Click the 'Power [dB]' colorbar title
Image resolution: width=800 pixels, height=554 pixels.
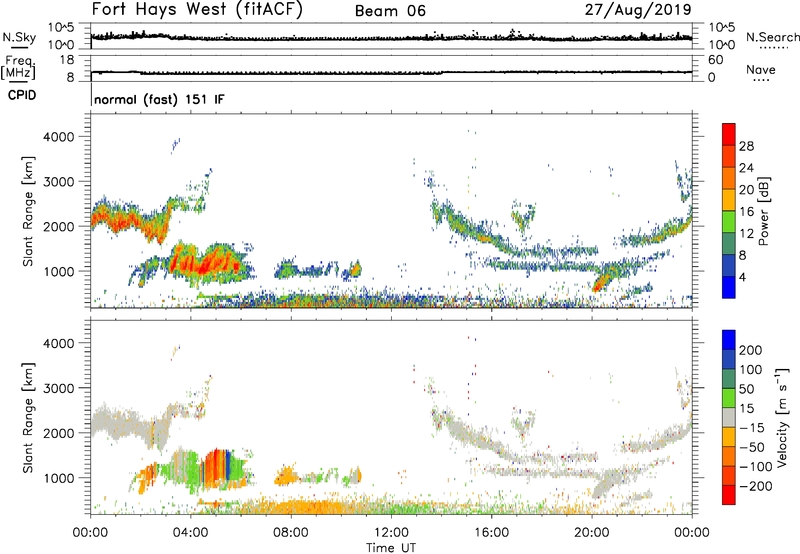point(763,211)
